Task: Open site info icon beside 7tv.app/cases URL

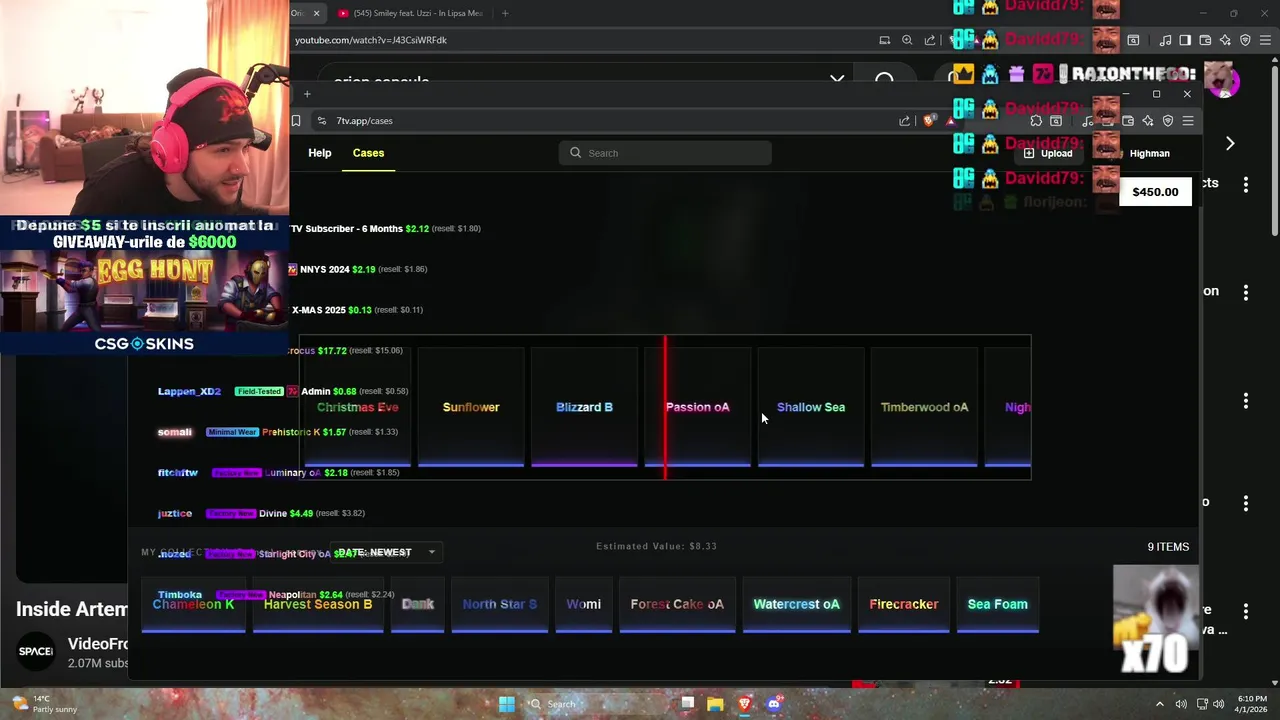Action: (321, 121)
